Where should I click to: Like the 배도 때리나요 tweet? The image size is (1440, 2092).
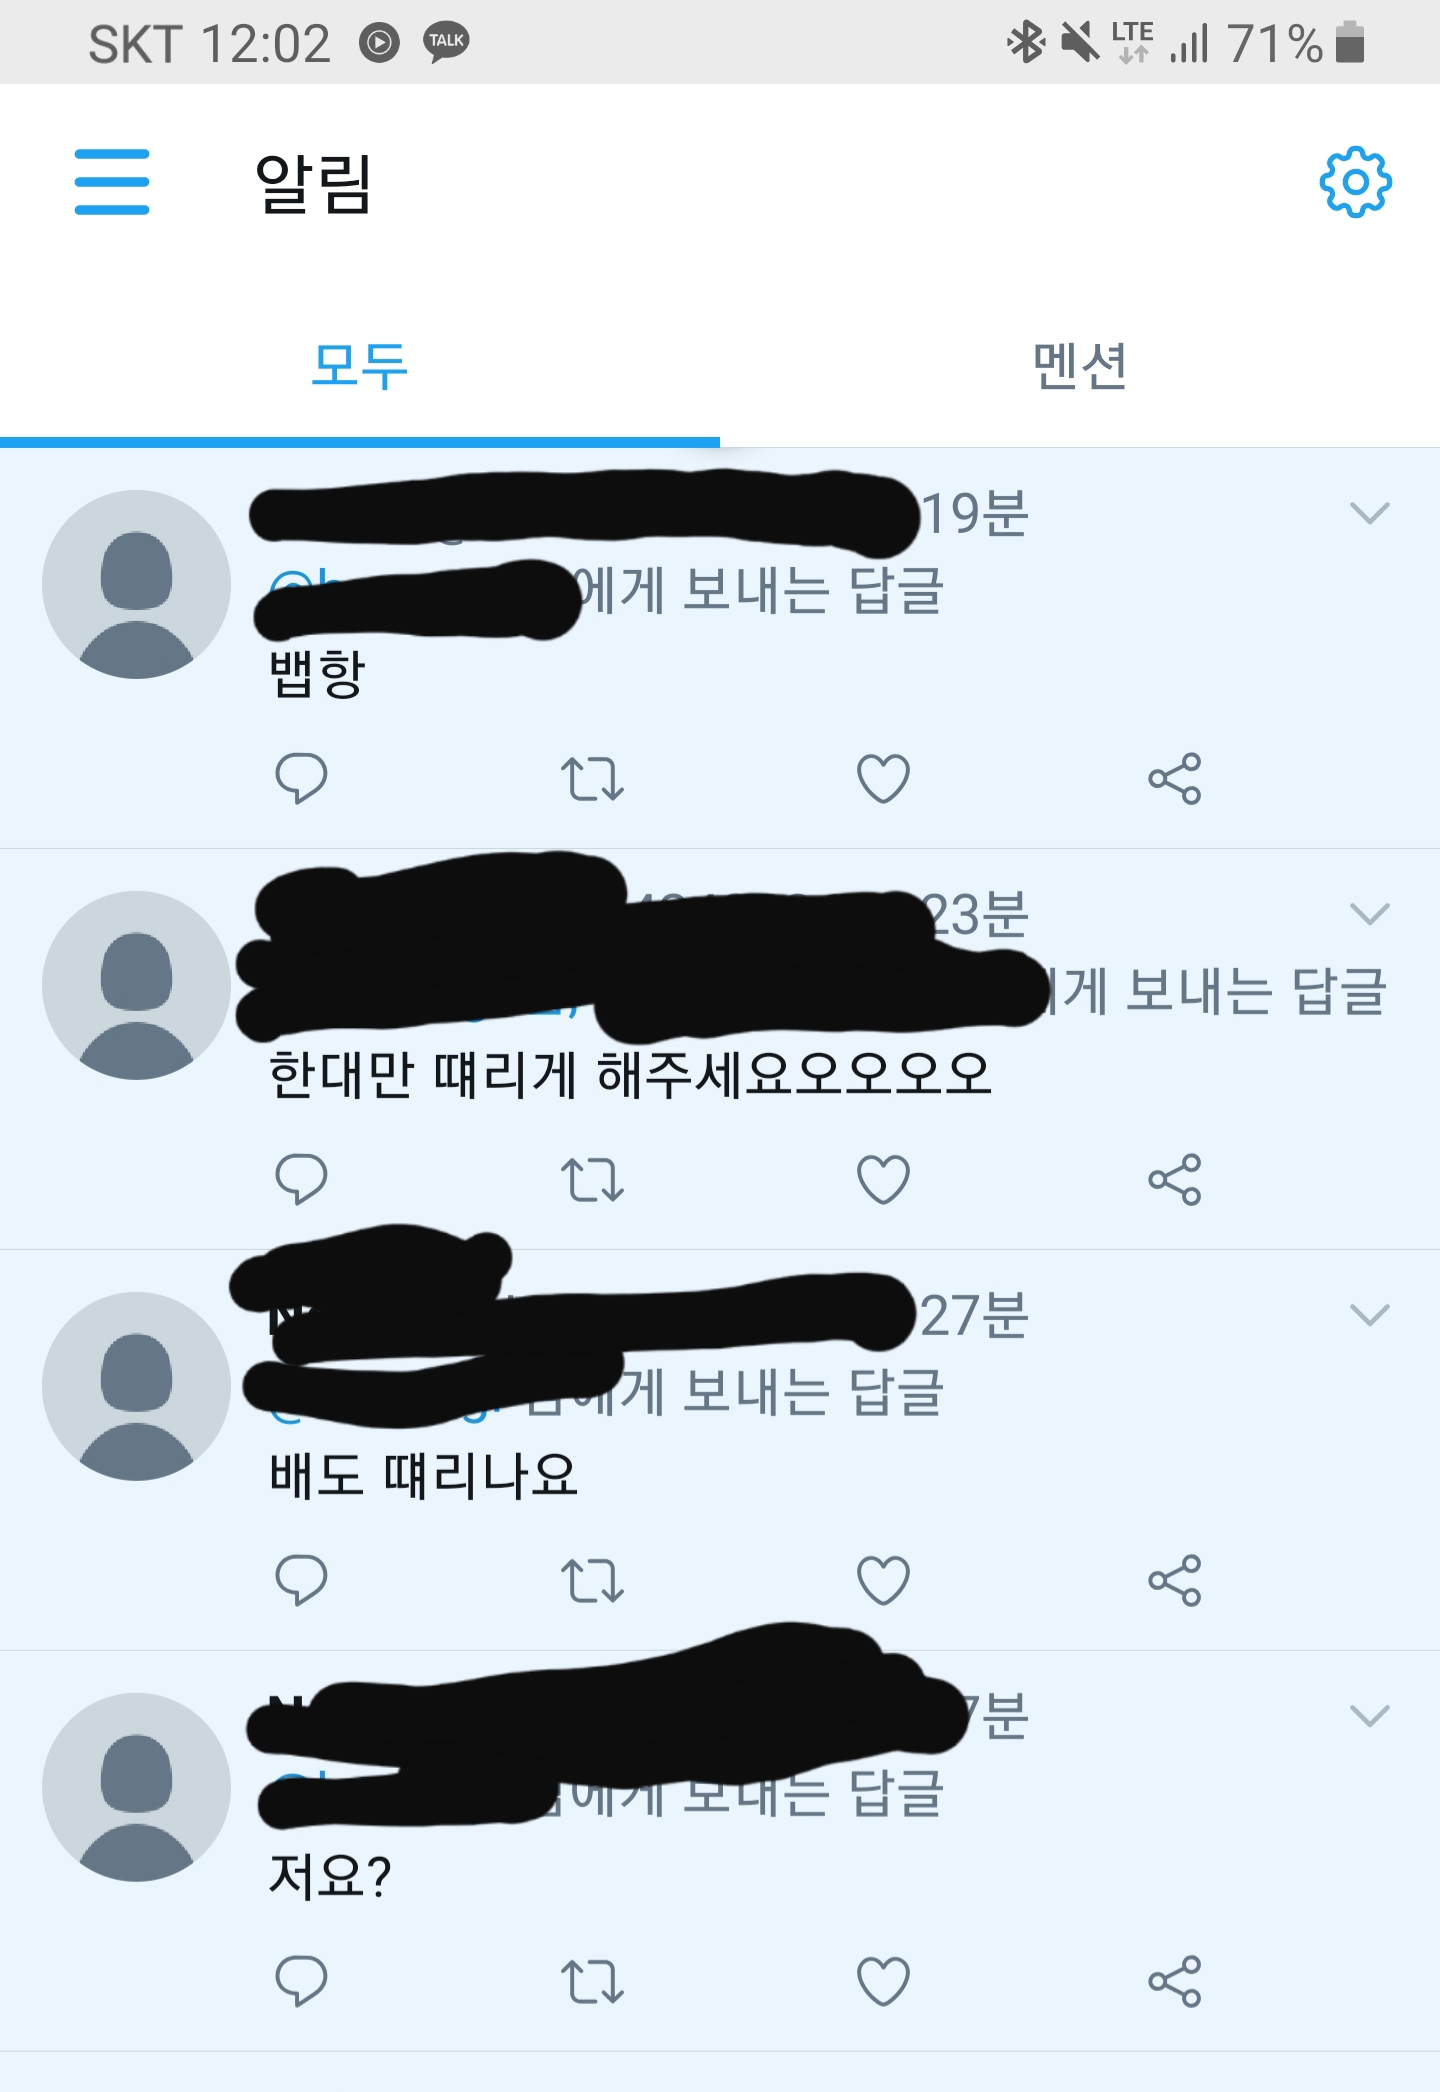click(883, 1580)
